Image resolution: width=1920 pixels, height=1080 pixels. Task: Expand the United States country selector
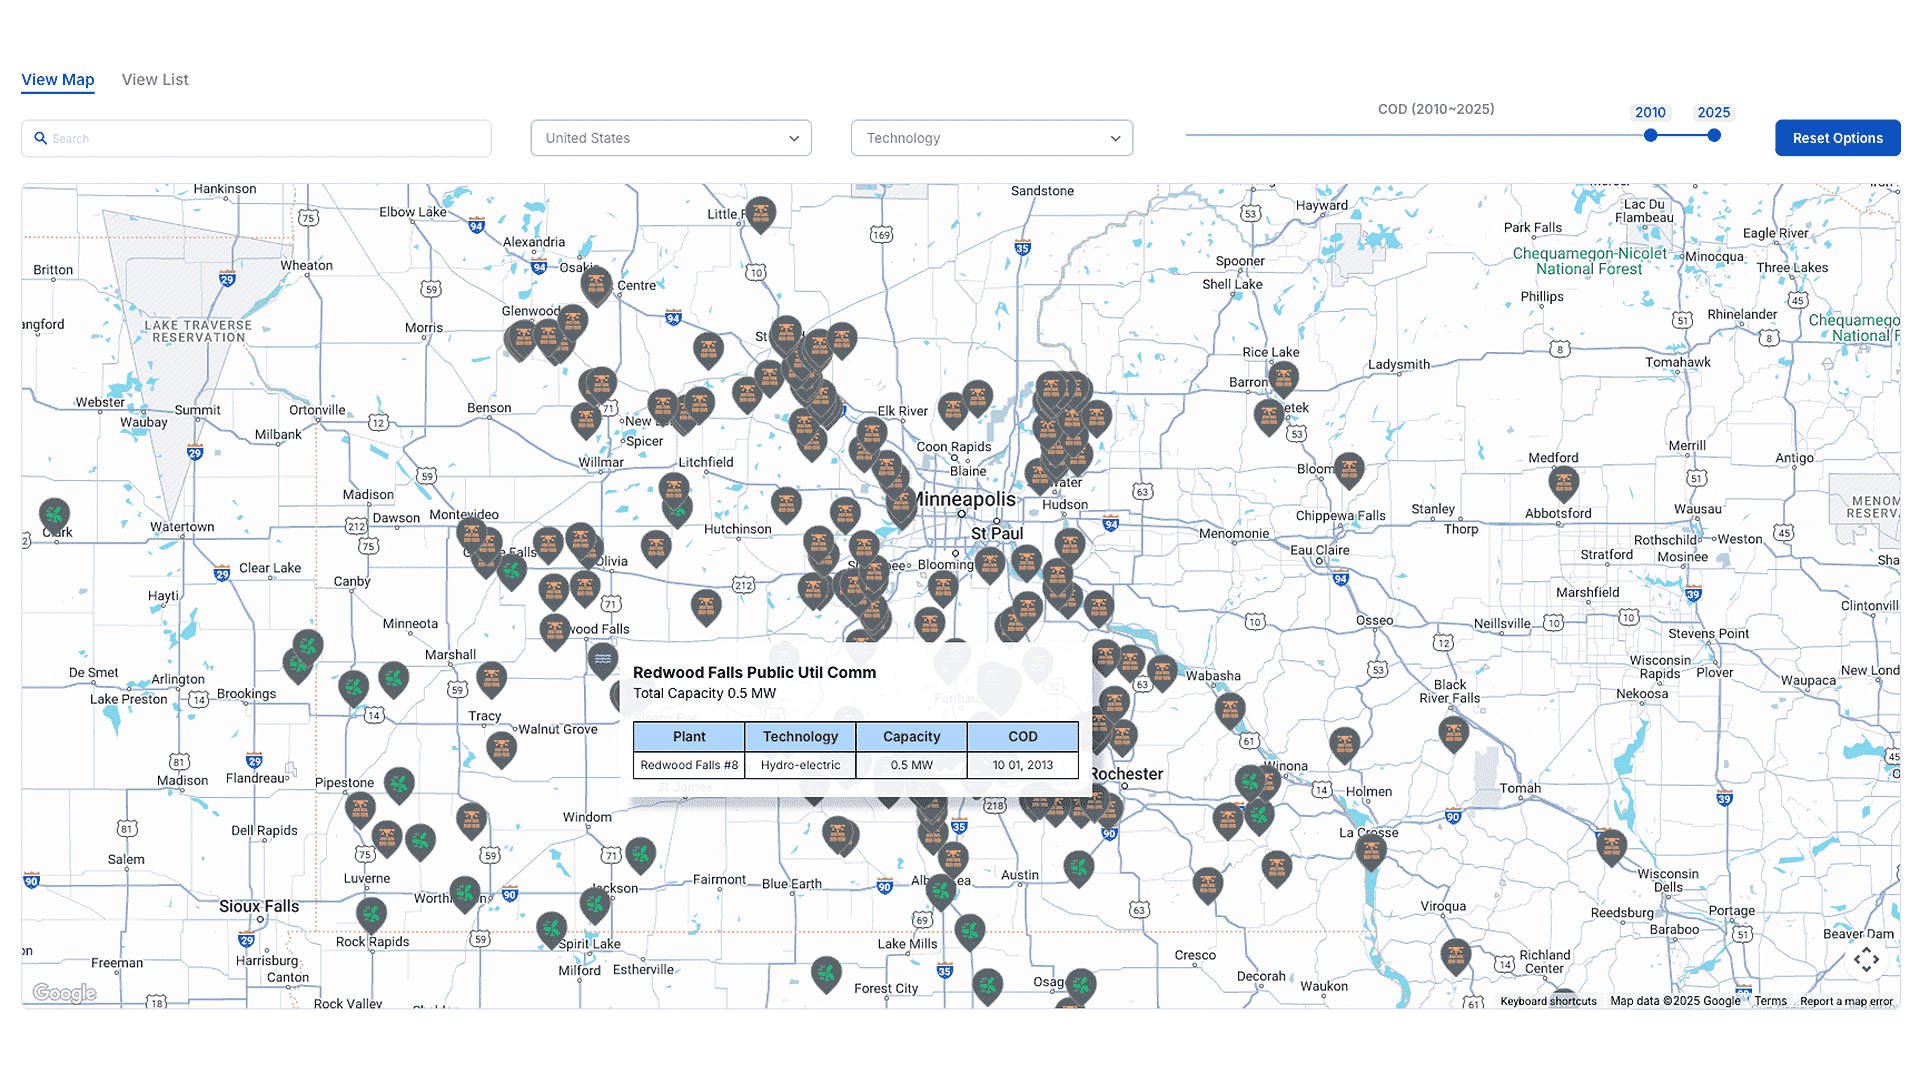click(x=671, y=138)
